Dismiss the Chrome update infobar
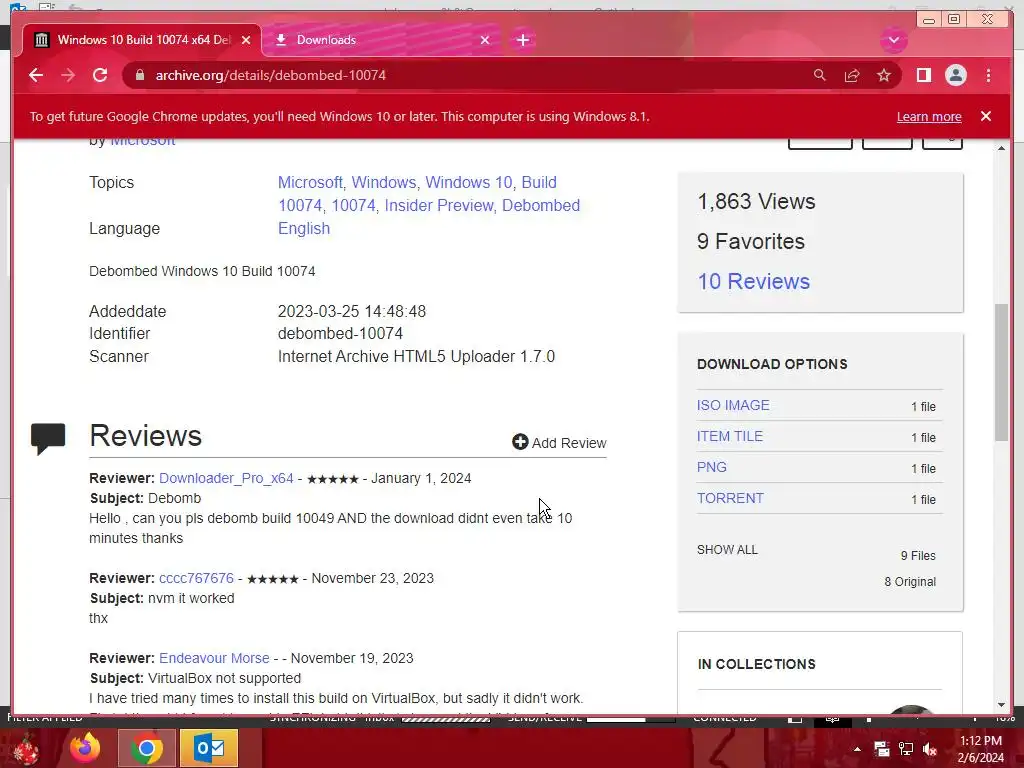 (x=985, y=116)
